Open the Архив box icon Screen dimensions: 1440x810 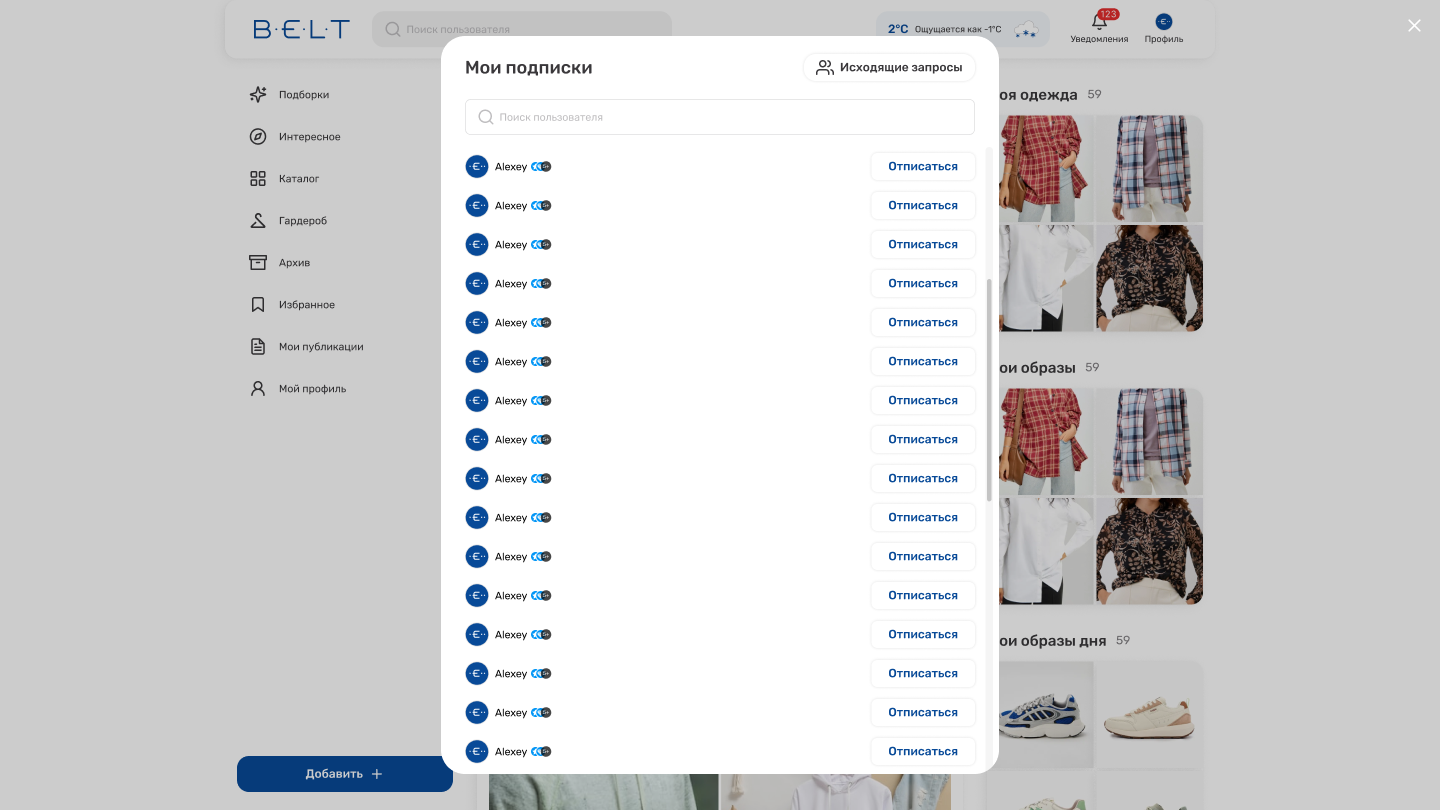click(x=257, y=262)
